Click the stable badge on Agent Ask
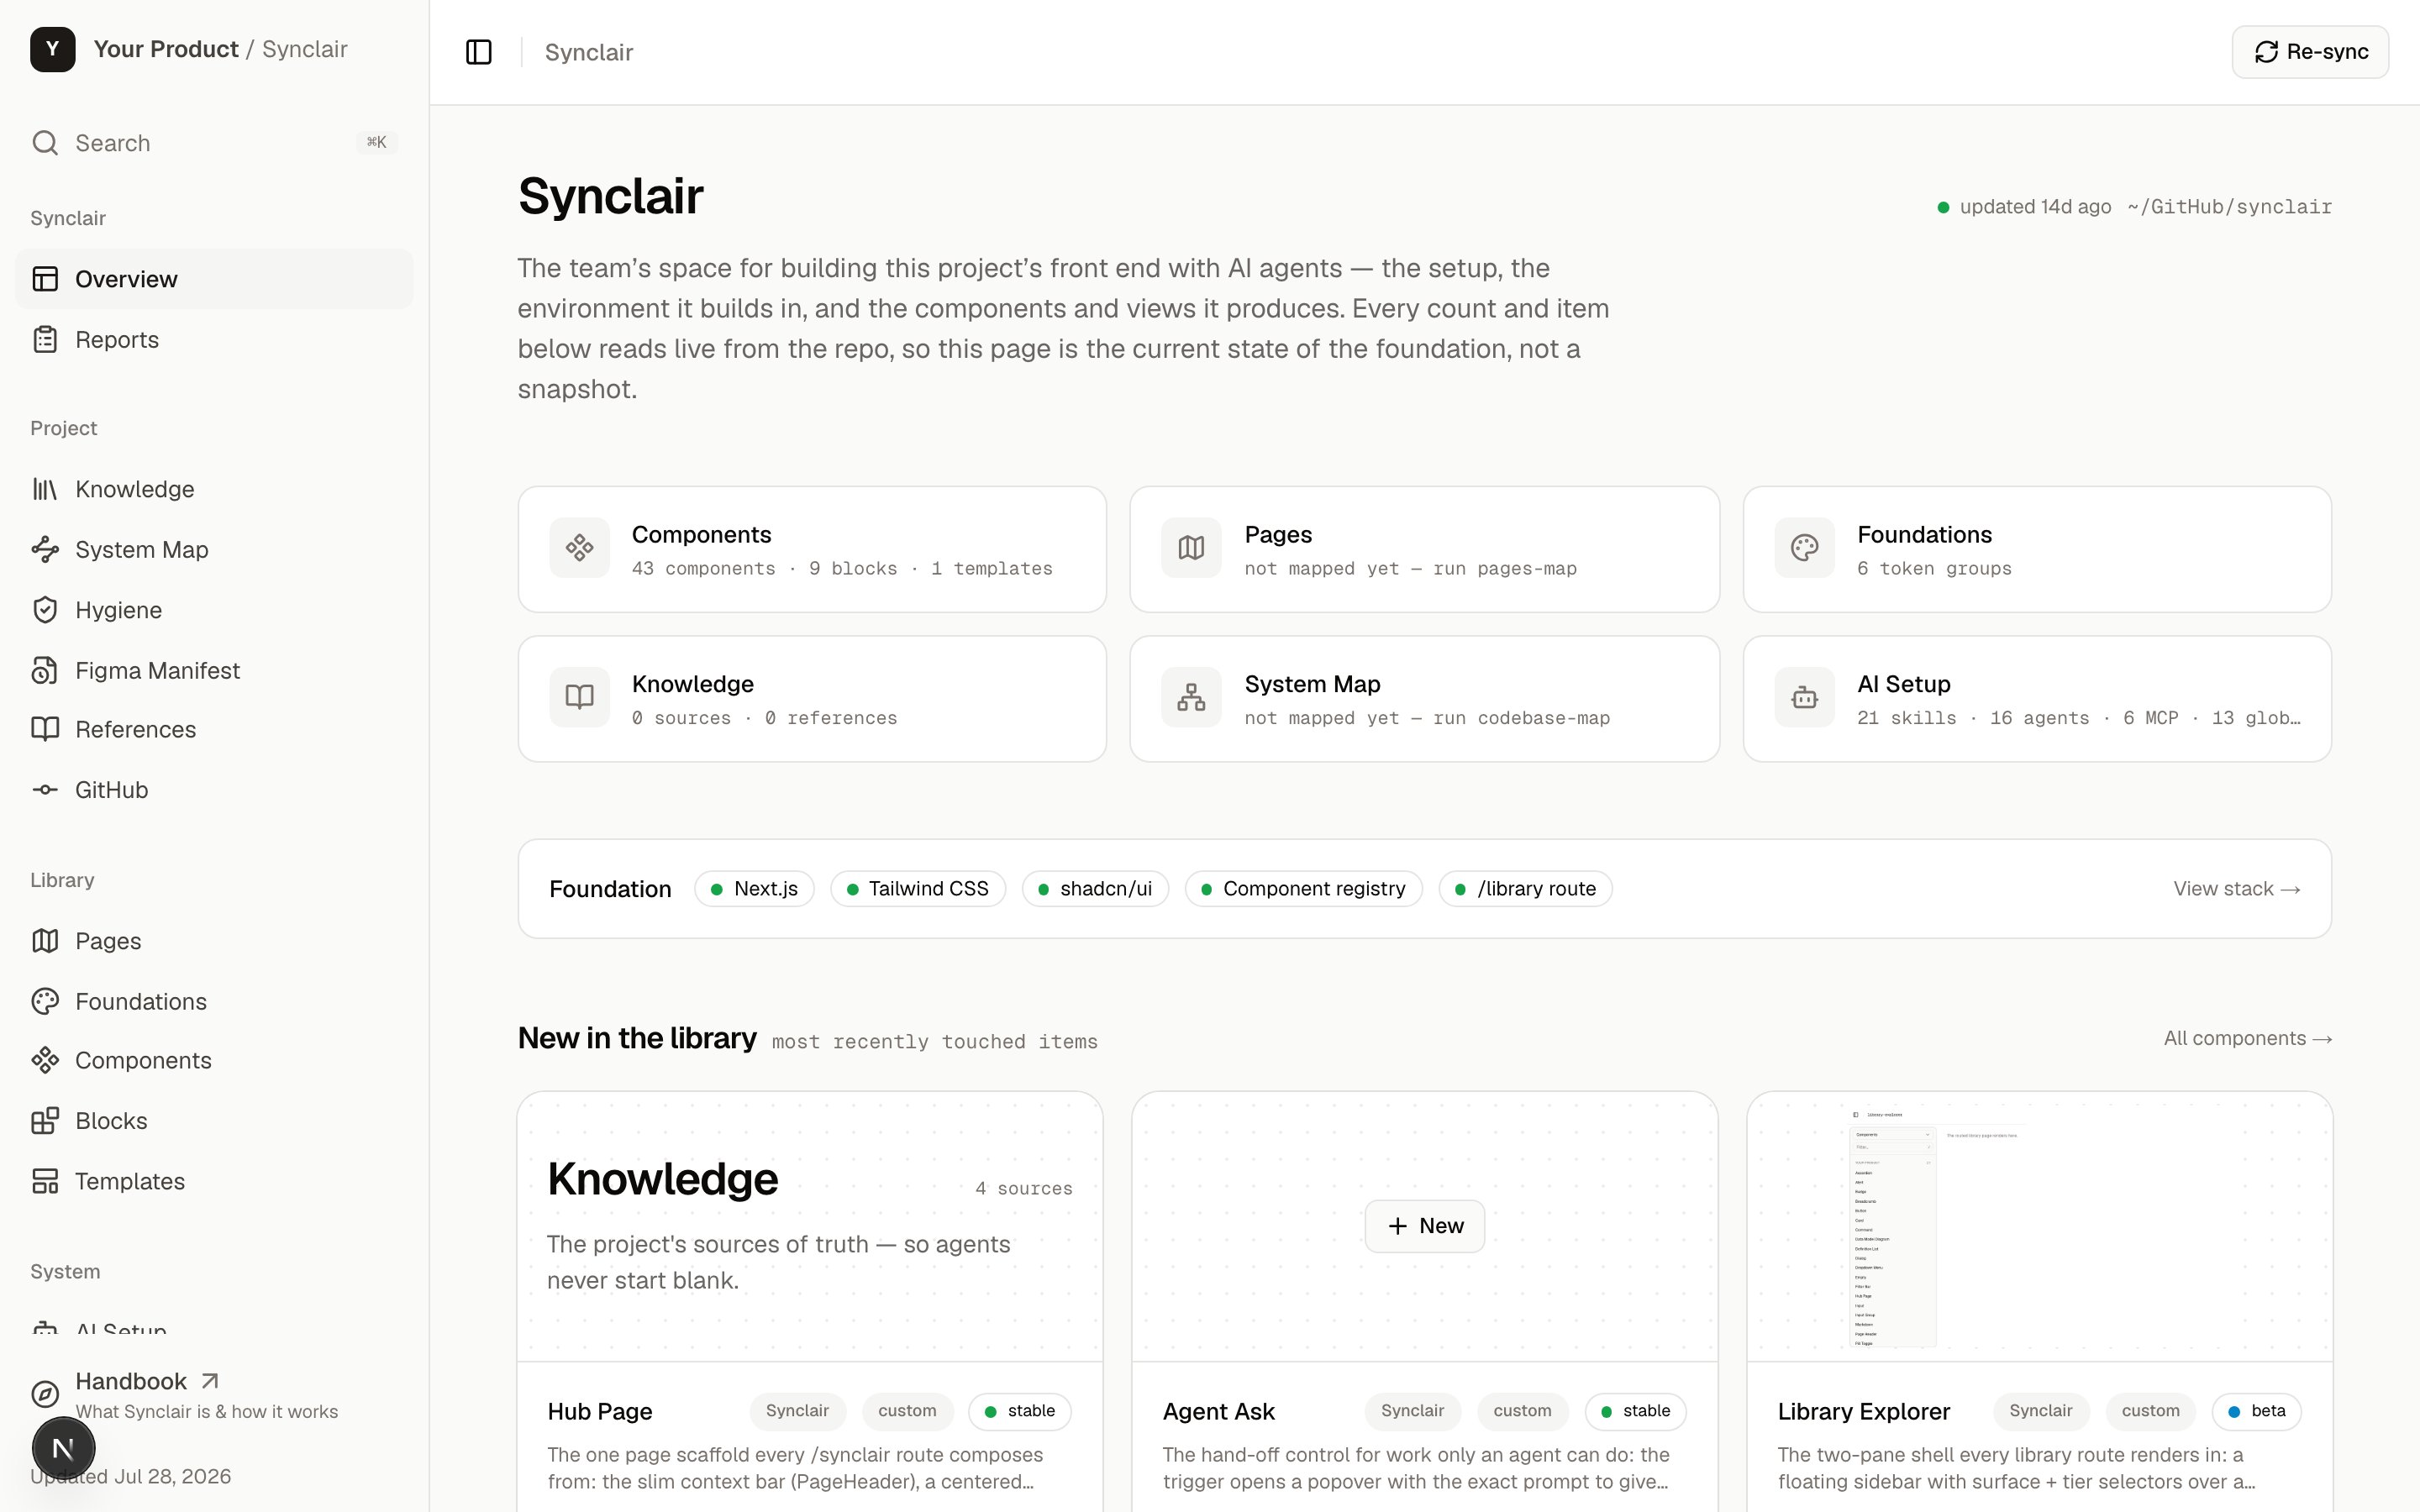 pyautogui.click(x=1636, y=1411)
